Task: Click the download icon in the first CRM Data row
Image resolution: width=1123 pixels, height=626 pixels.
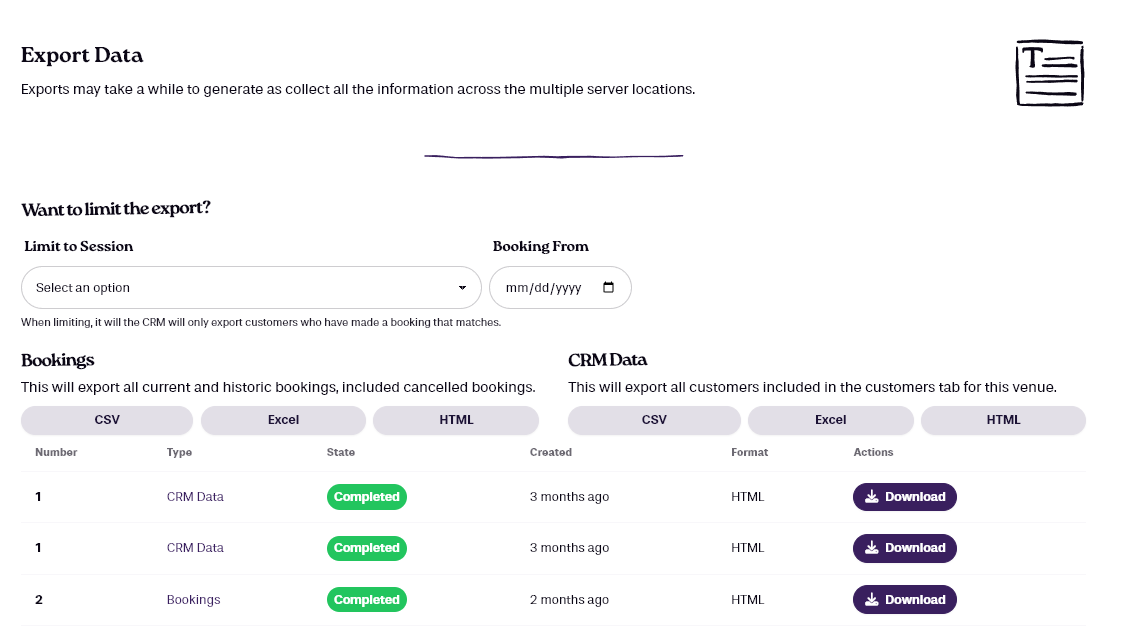Action: 872,497
